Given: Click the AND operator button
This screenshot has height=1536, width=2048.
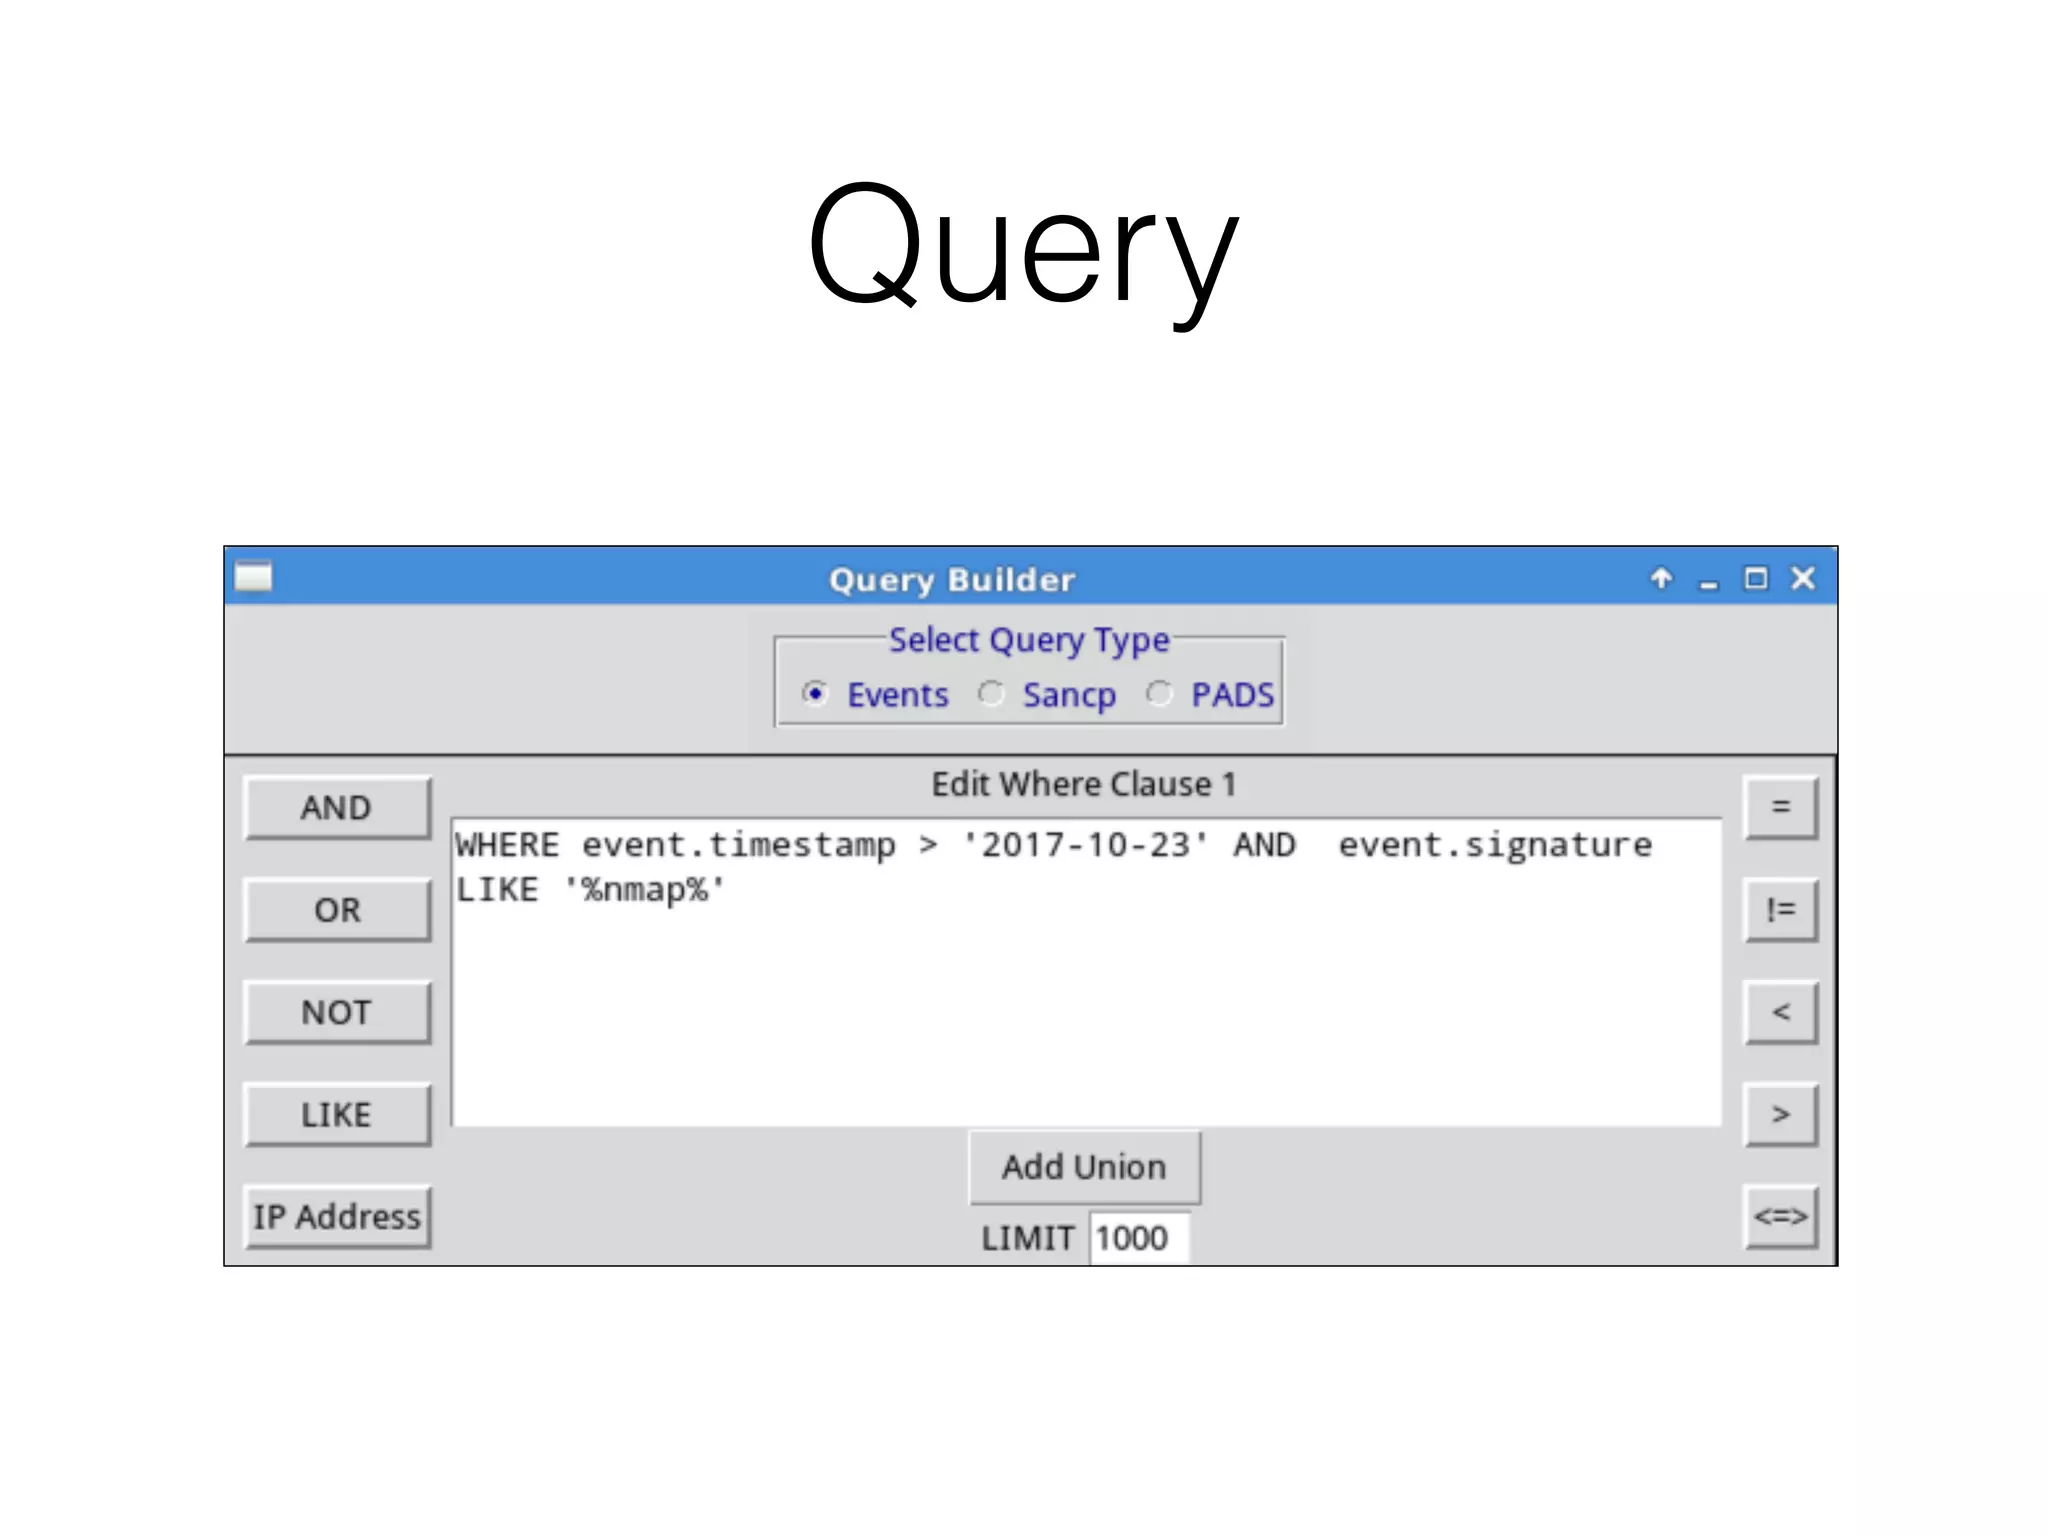Looking at the screenshot, I should pos(338,807).
